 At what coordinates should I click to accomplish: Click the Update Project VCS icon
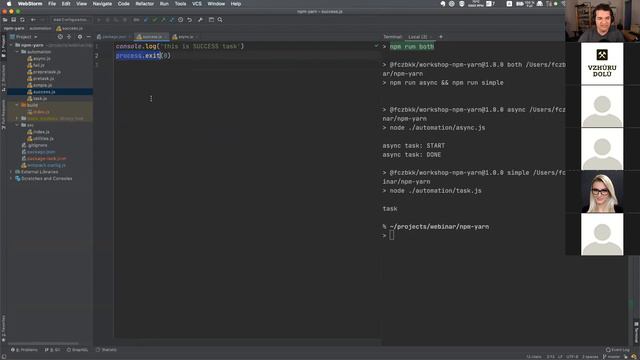coord(146,20)
